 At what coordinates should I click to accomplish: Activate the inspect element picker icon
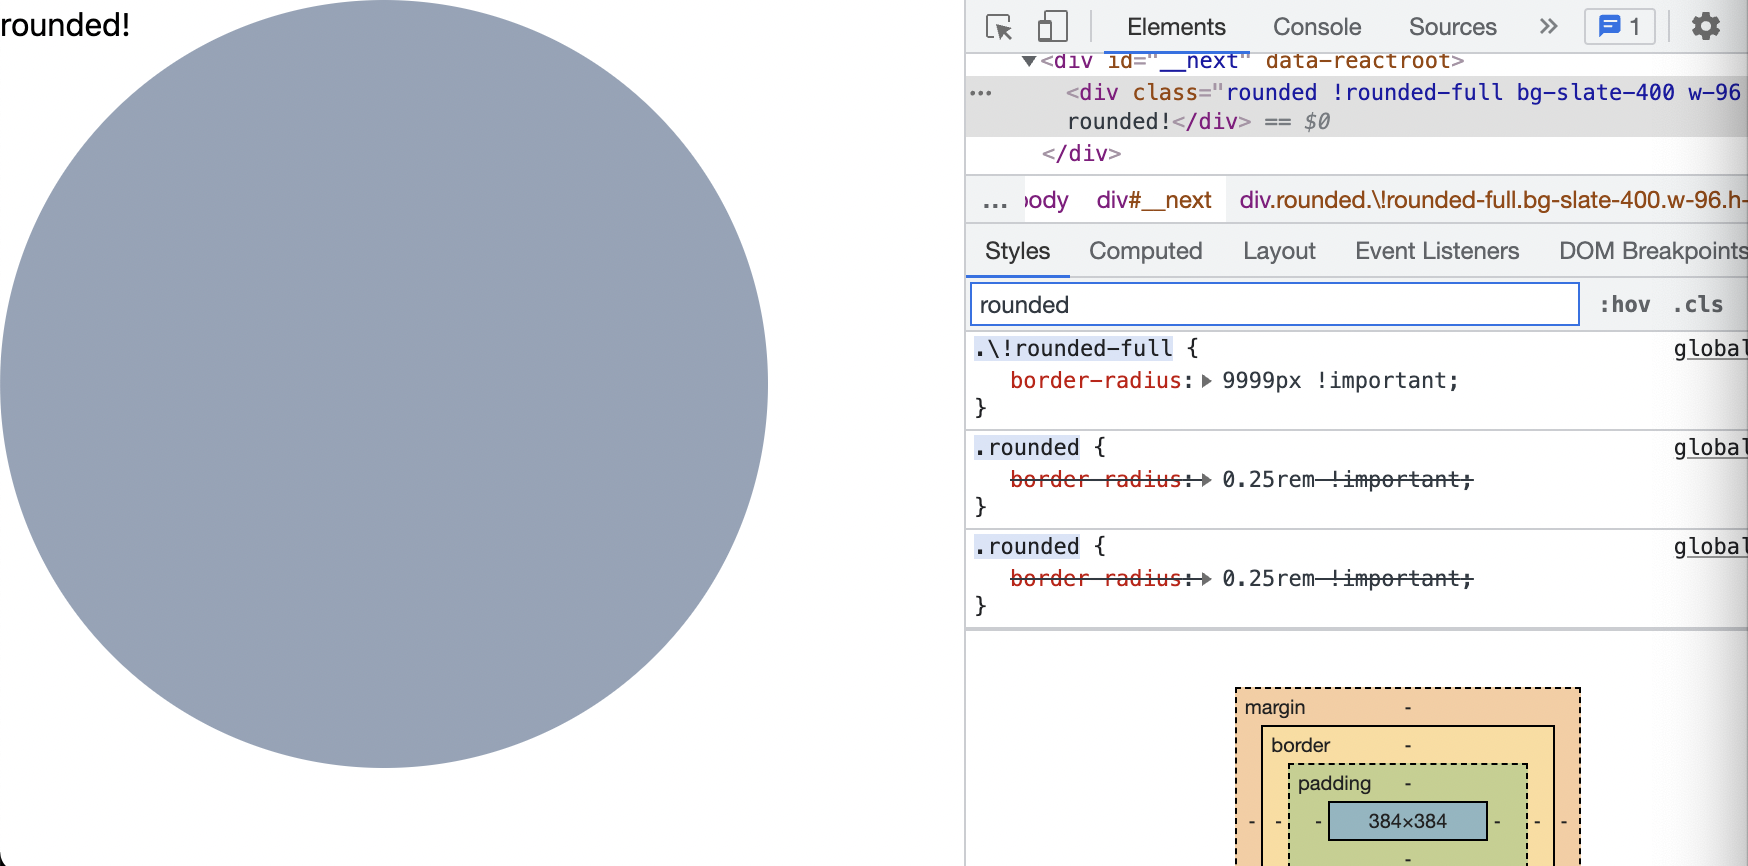999,27
